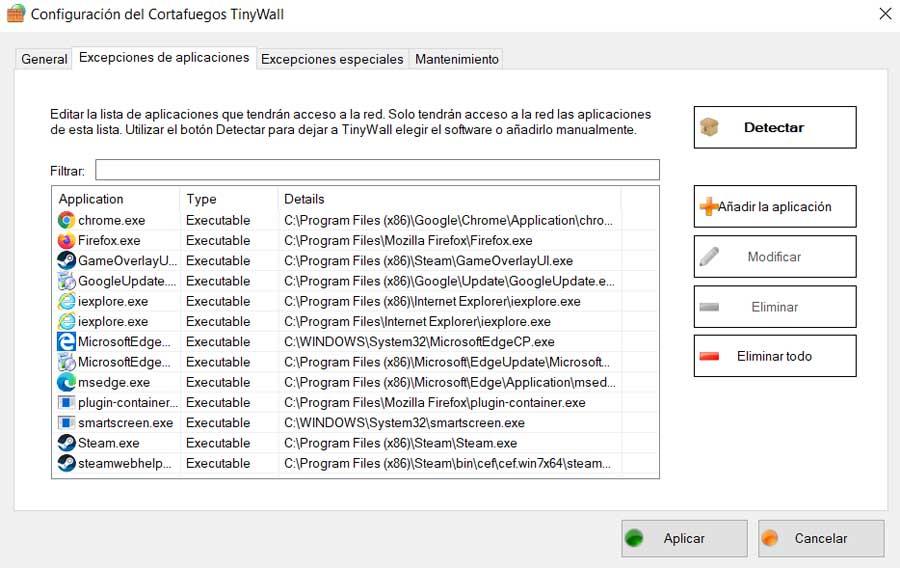Viewport: 900px width, 568px height.
Task: Click the Firefox icon beside Firefox.exe
Action: tap(67, 240)
